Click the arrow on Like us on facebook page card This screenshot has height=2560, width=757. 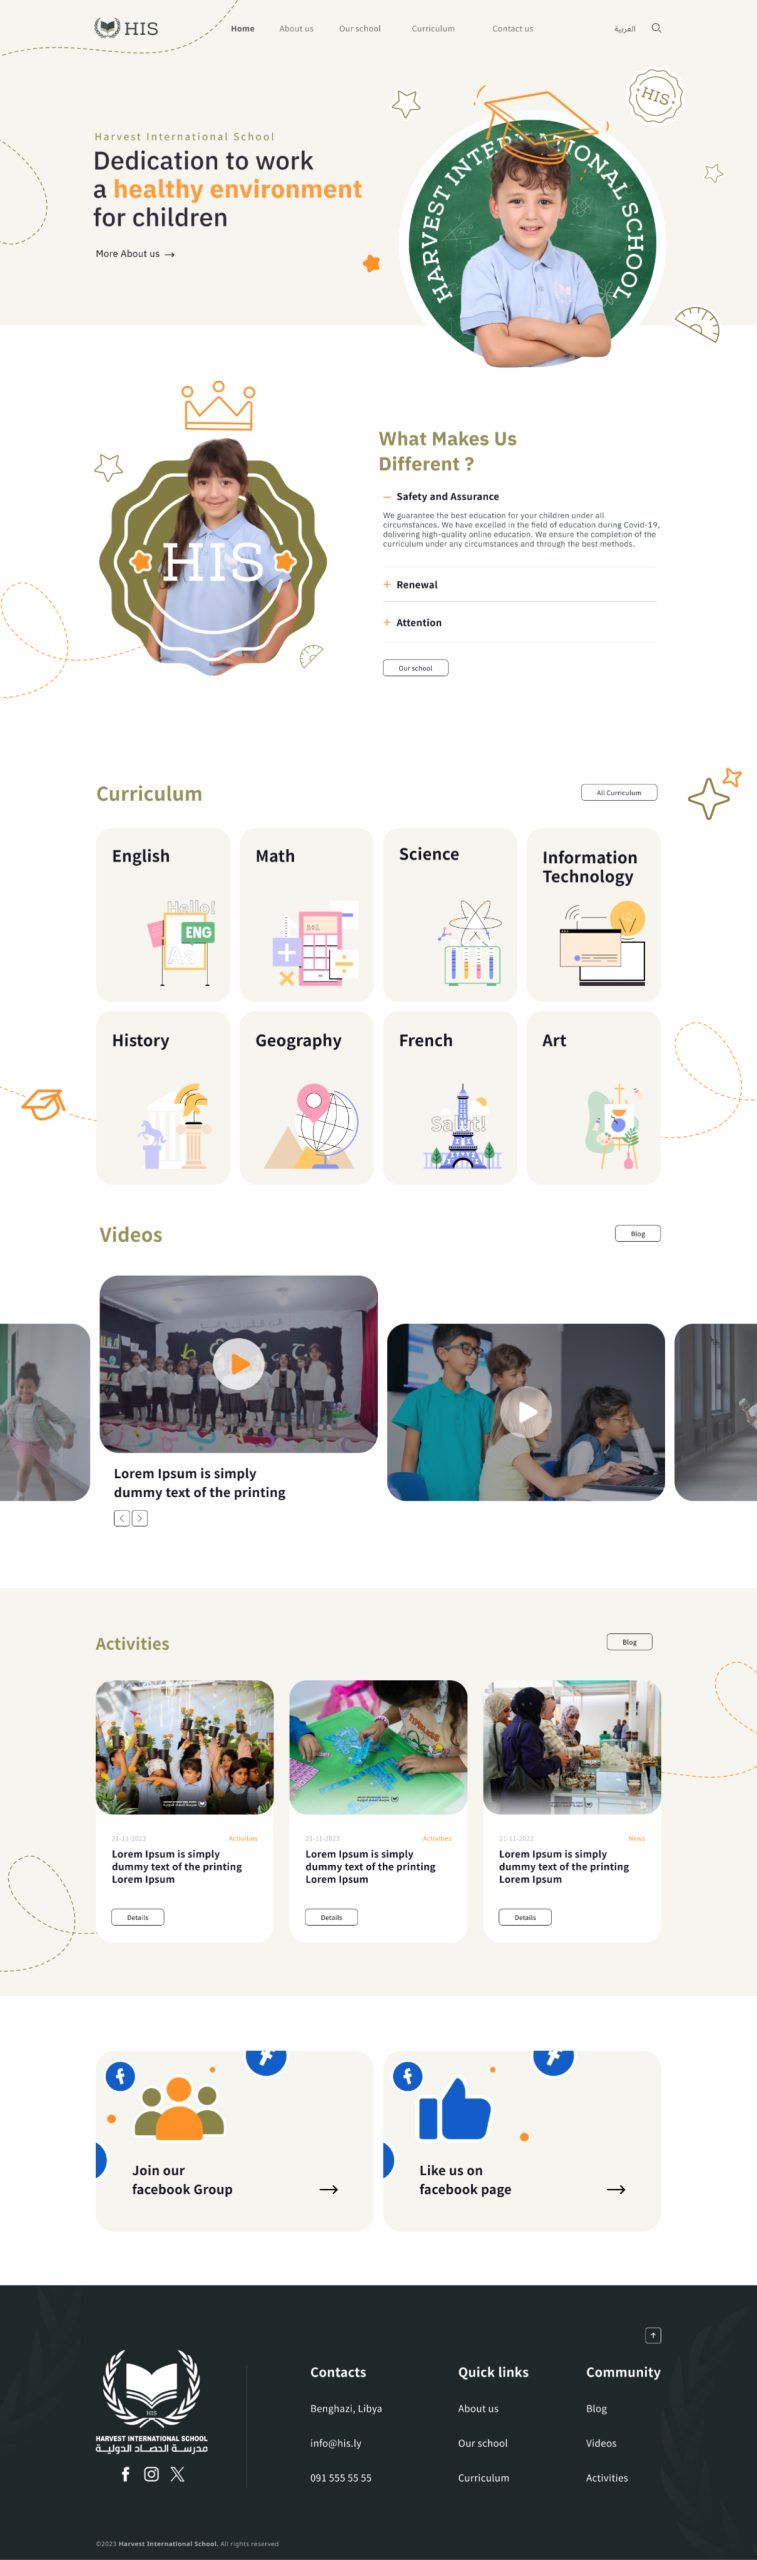click(x=616, y=2189)
